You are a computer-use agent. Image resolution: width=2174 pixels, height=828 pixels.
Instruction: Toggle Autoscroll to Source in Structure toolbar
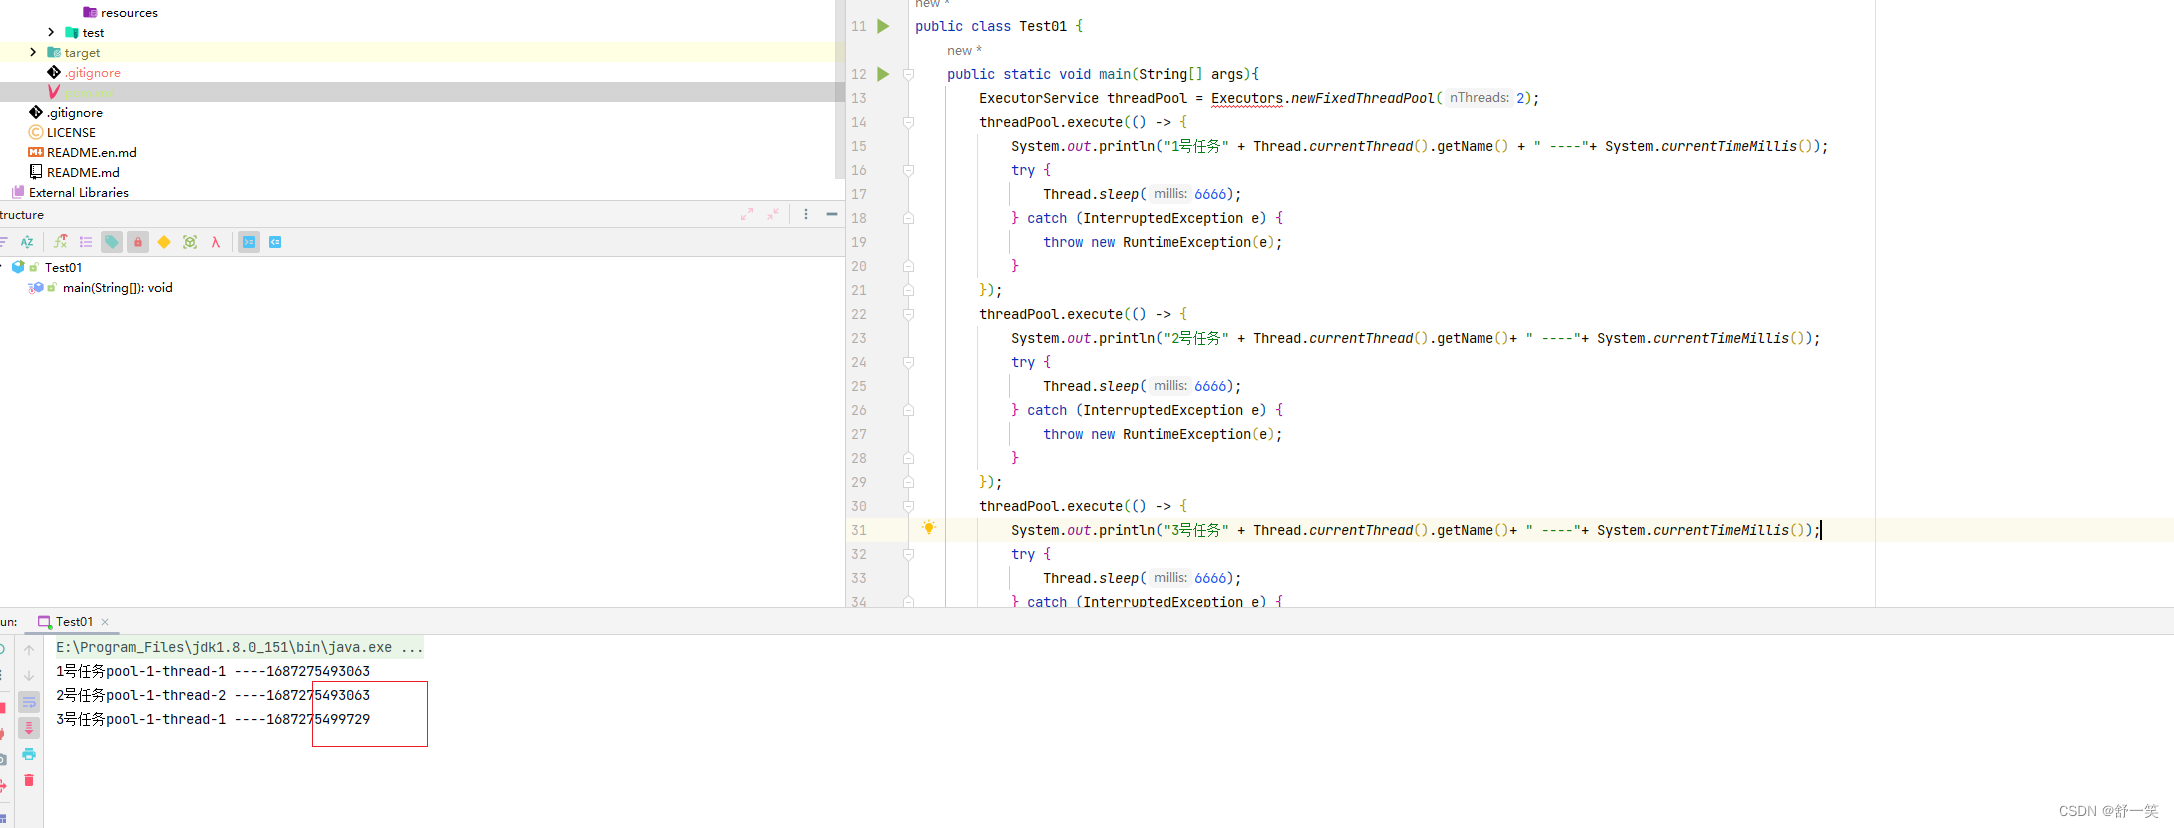point(249,242)
